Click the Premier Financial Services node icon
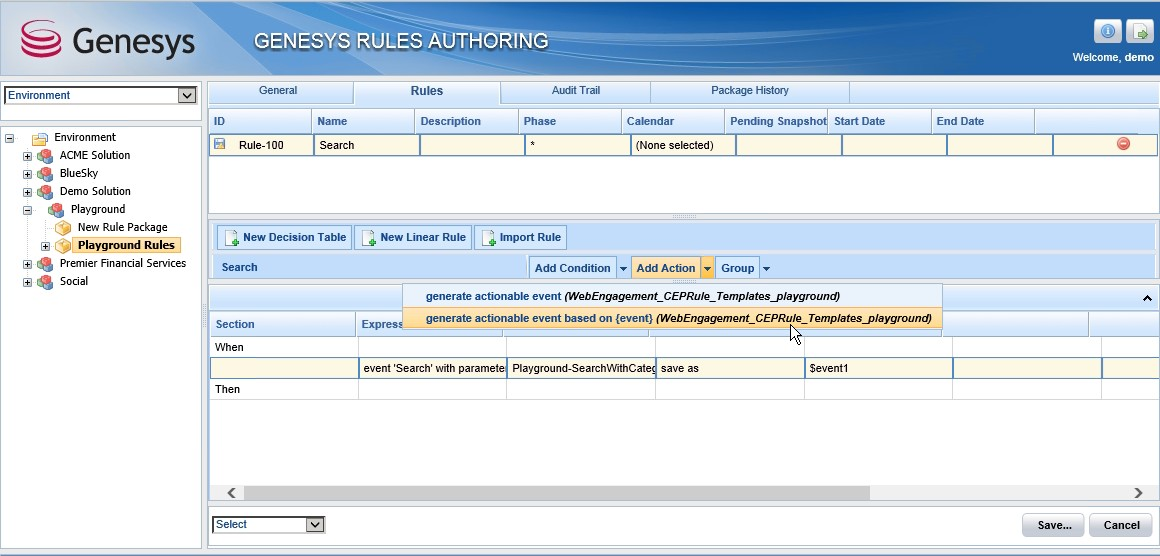Viewport: 1160px width, 556px height. (x=45, y=263)
